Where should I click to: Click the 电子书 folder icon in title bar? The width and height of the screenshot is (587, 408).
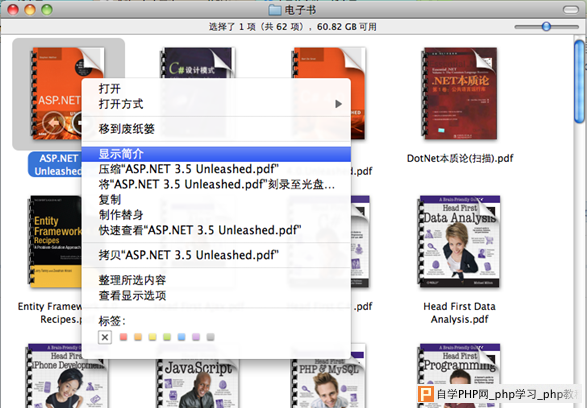(275, 10)
